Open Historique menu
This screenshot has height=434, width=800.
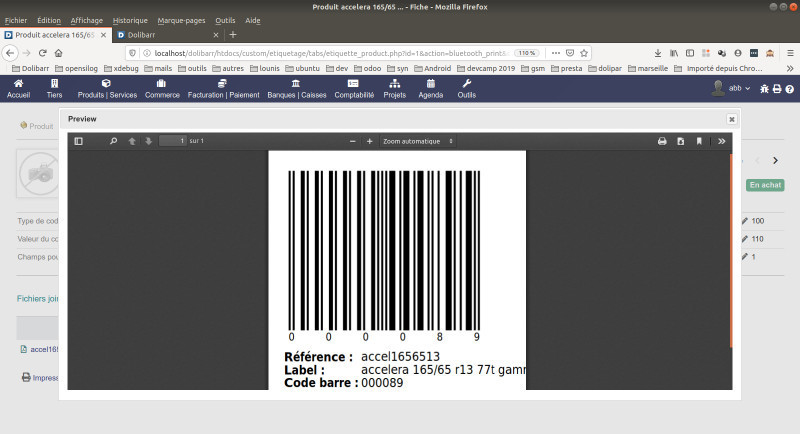[x=130, y=20]
